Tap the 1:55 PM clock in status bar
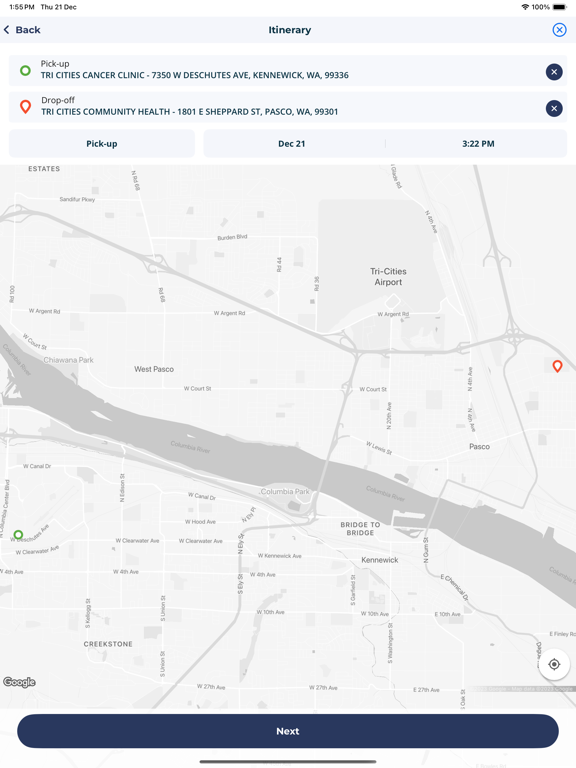The height and width of the screenshot is (768, 576). 22,7
